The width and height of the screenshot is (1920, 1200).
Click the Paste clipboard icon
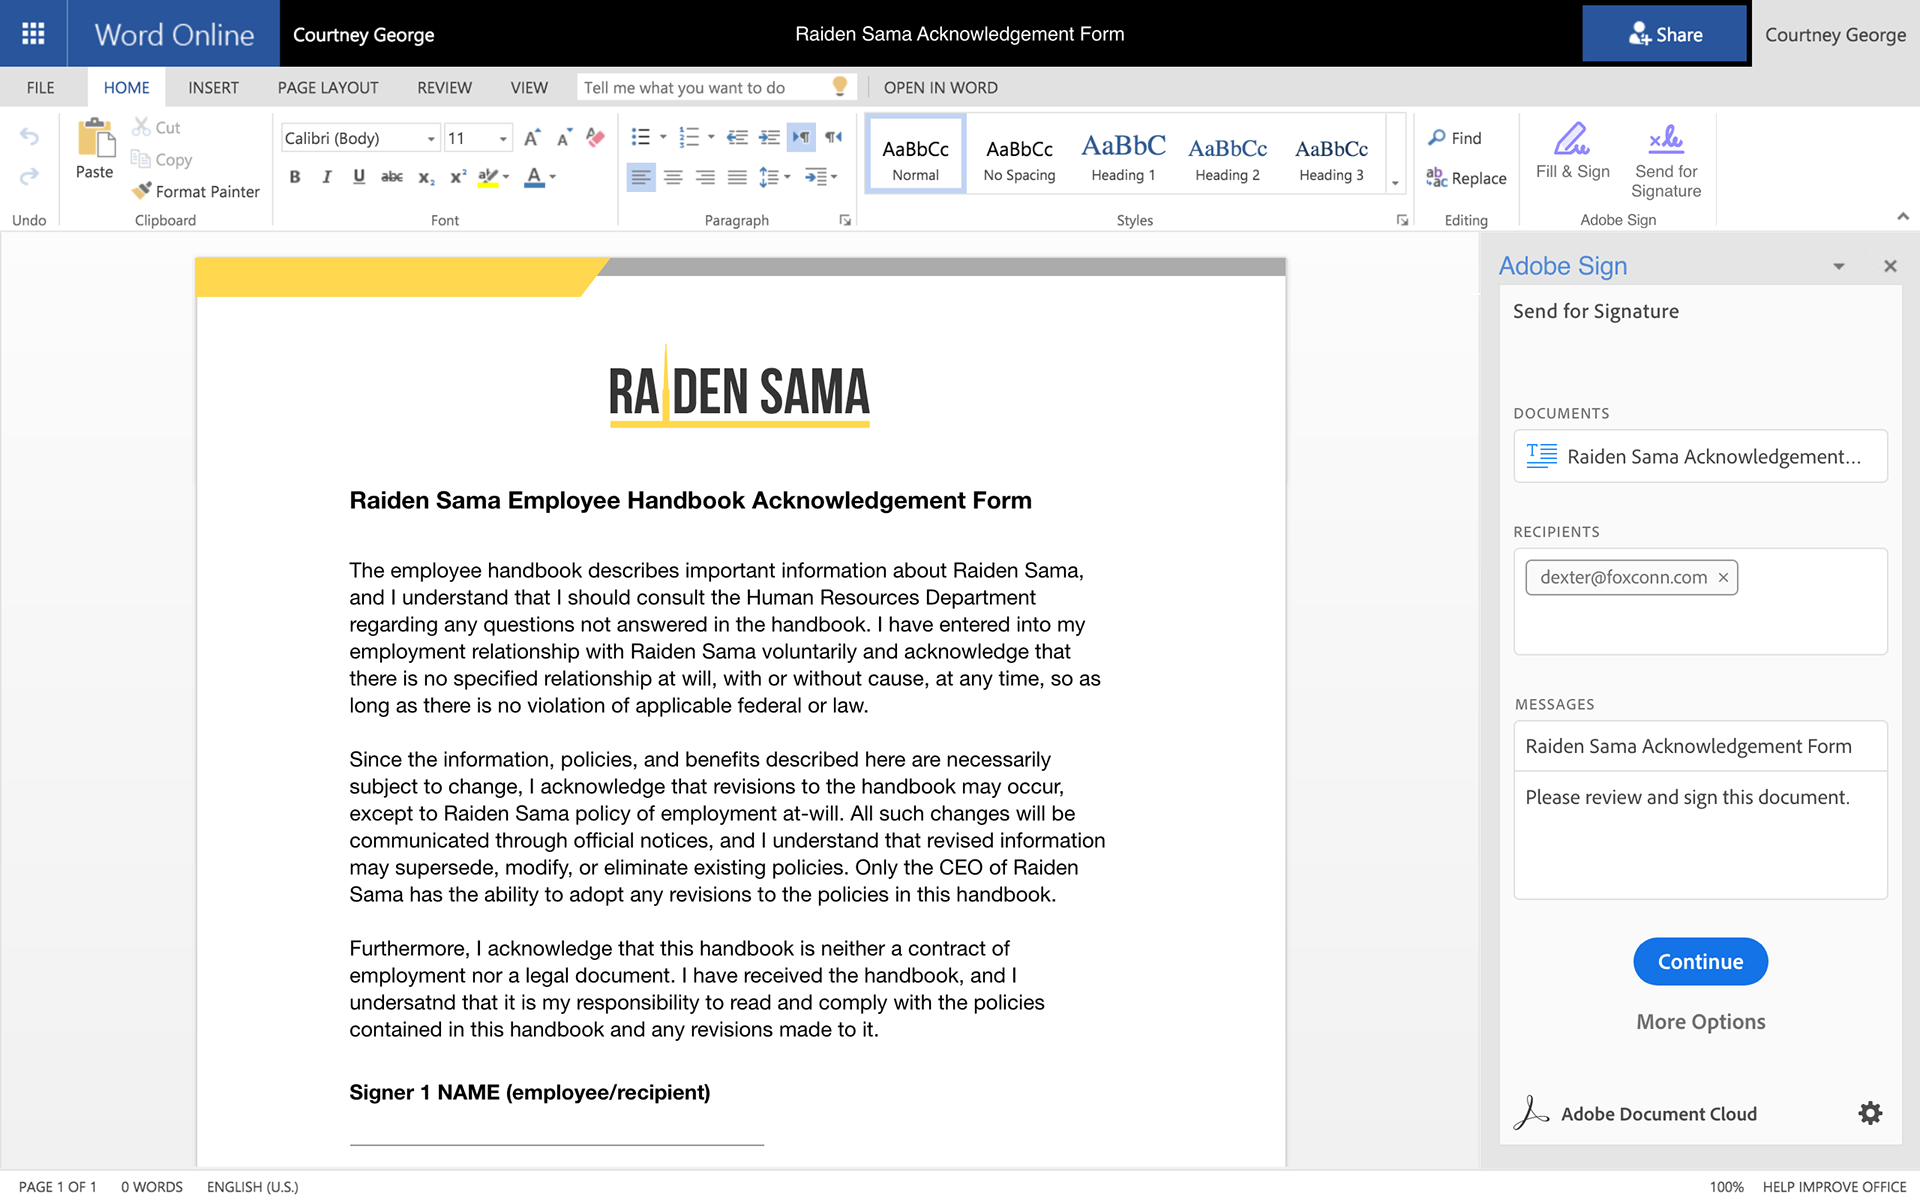96,138
